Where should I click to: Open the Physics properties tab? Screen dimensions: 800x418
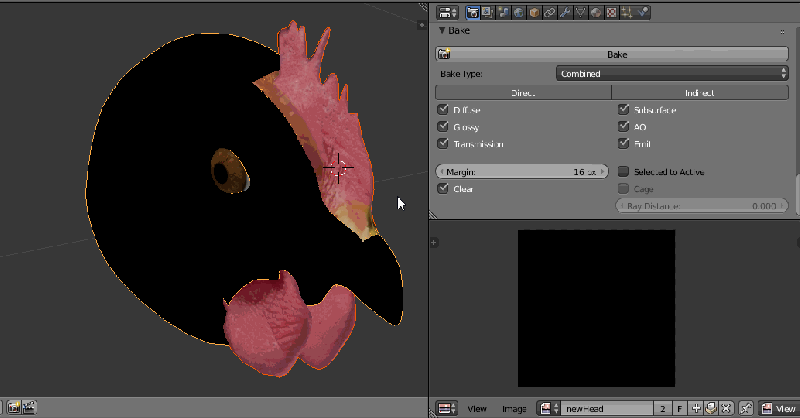[x=642, y=12]
